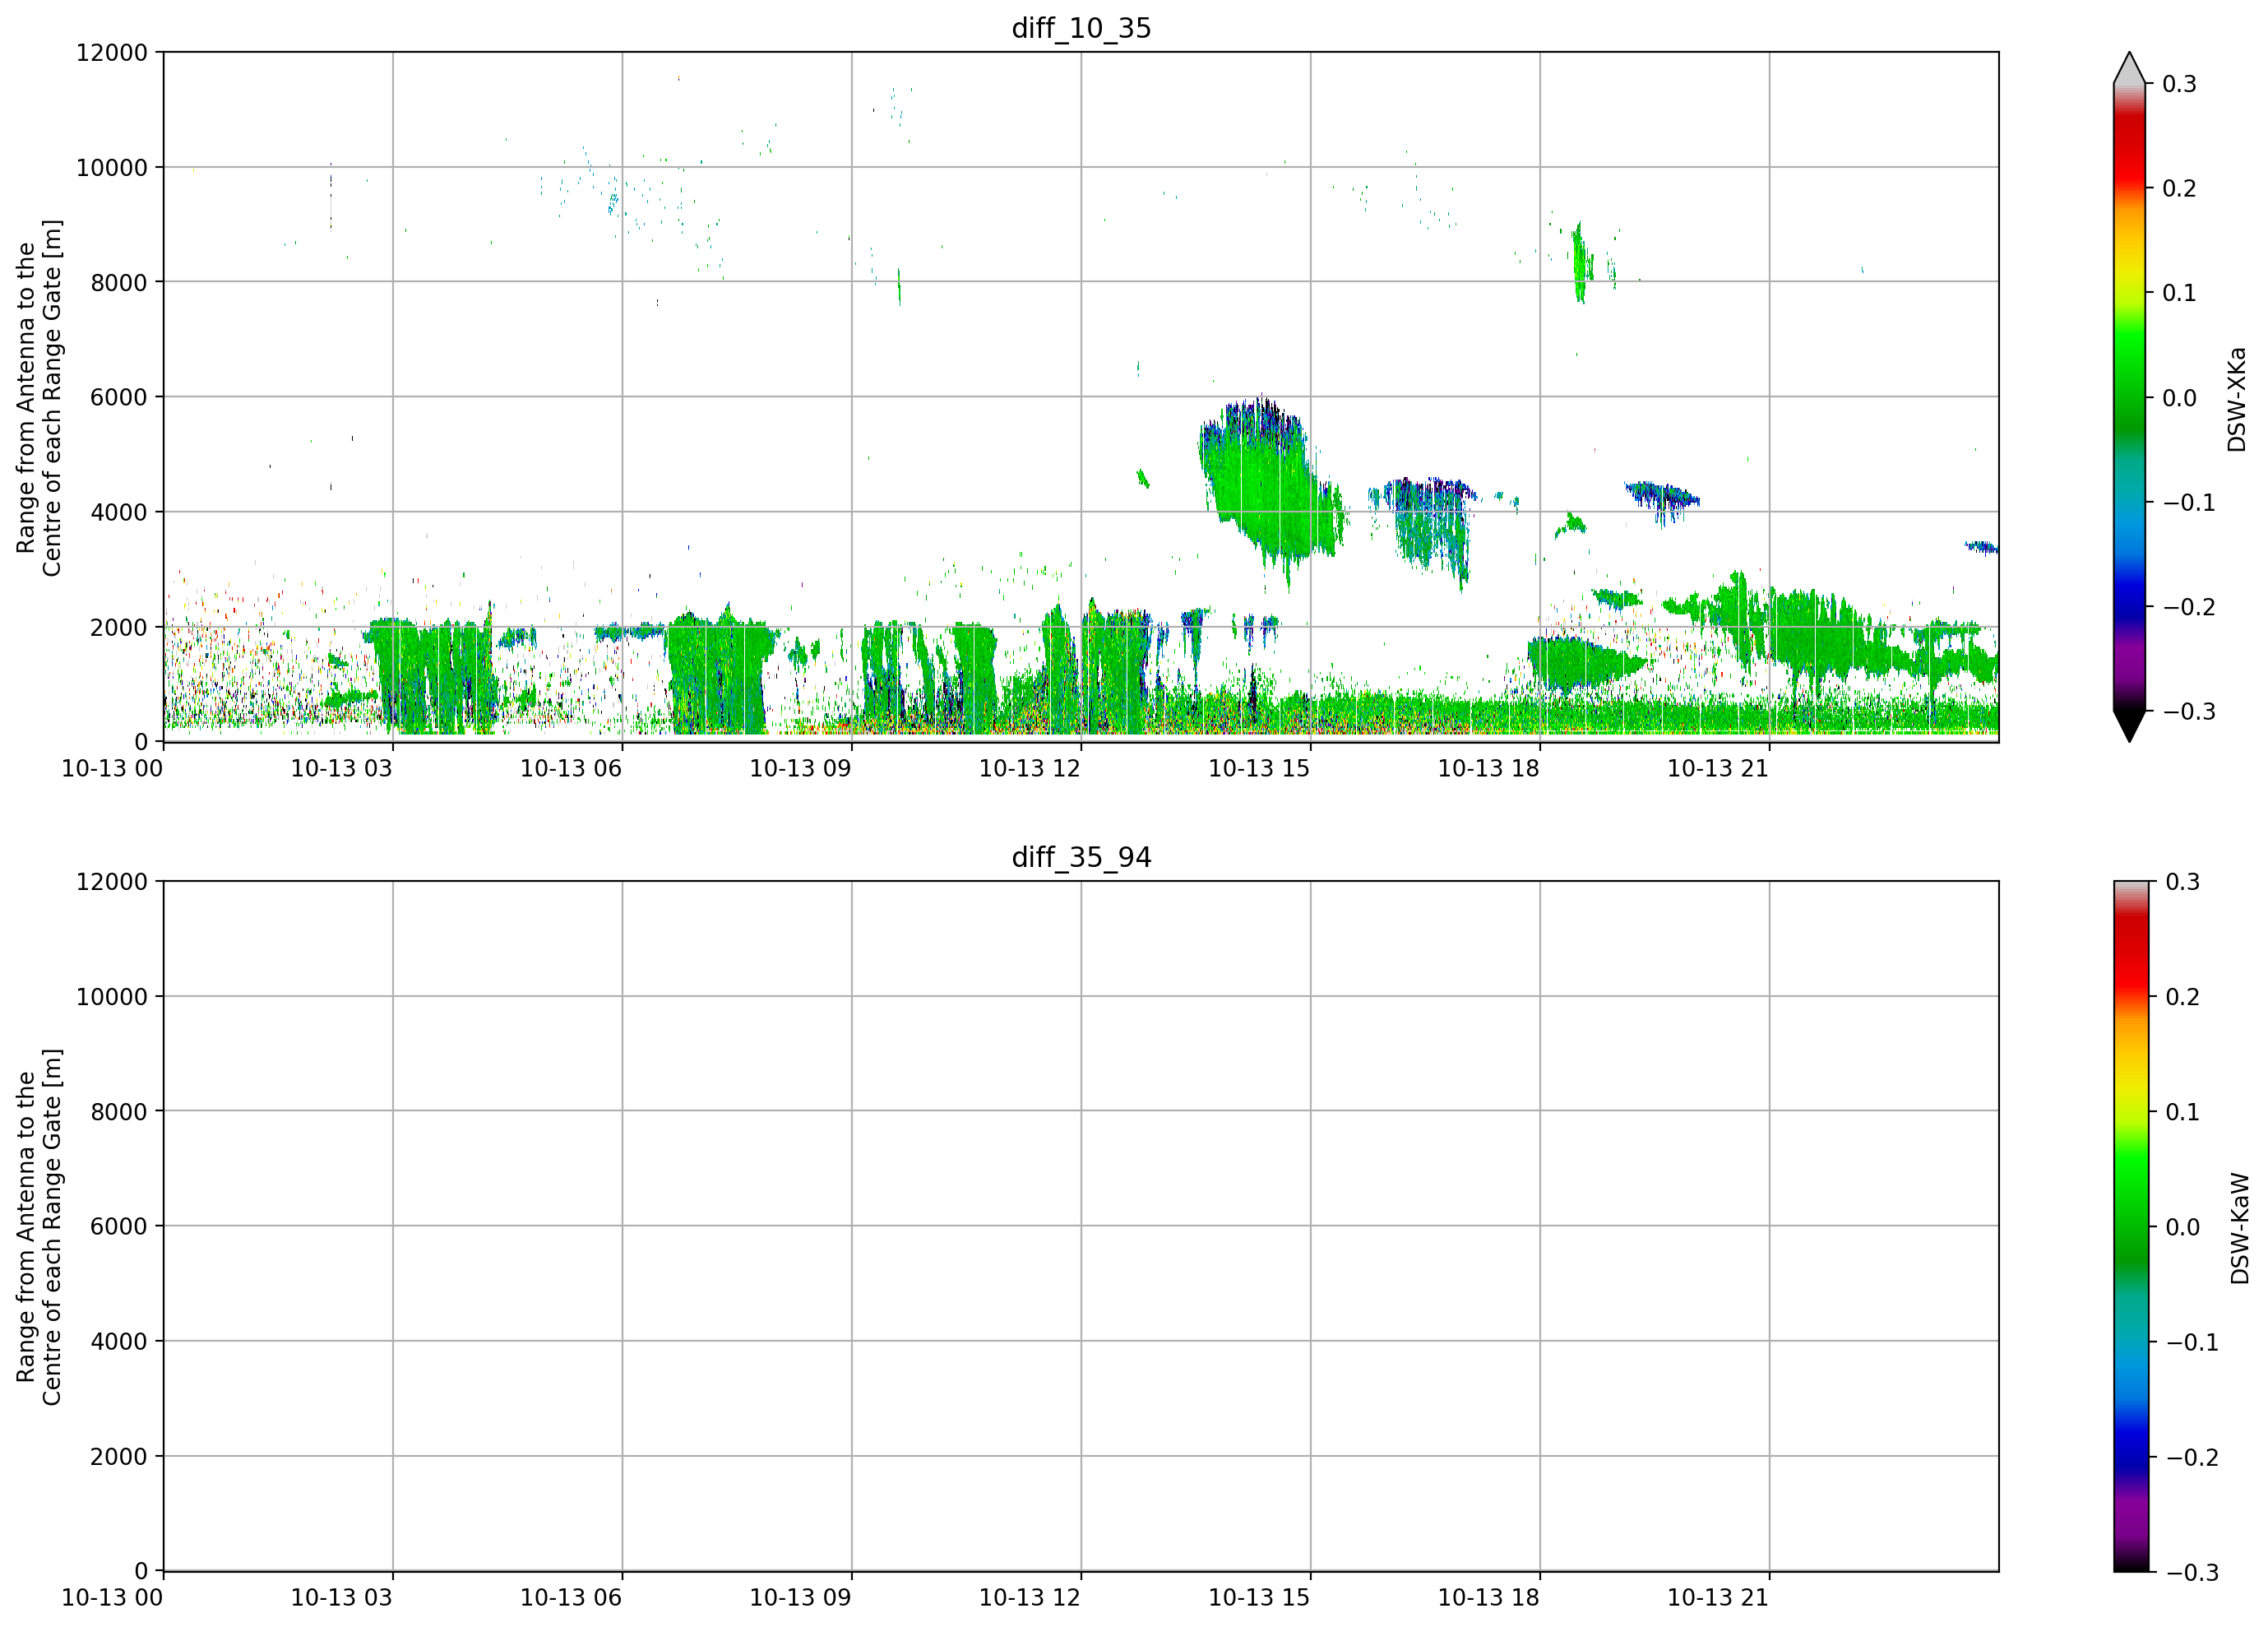Click the 6000 y-tick in diff_10_35 plot
The width and height of the screenshot is (2268, 1627).
click(x=119, y=397)
